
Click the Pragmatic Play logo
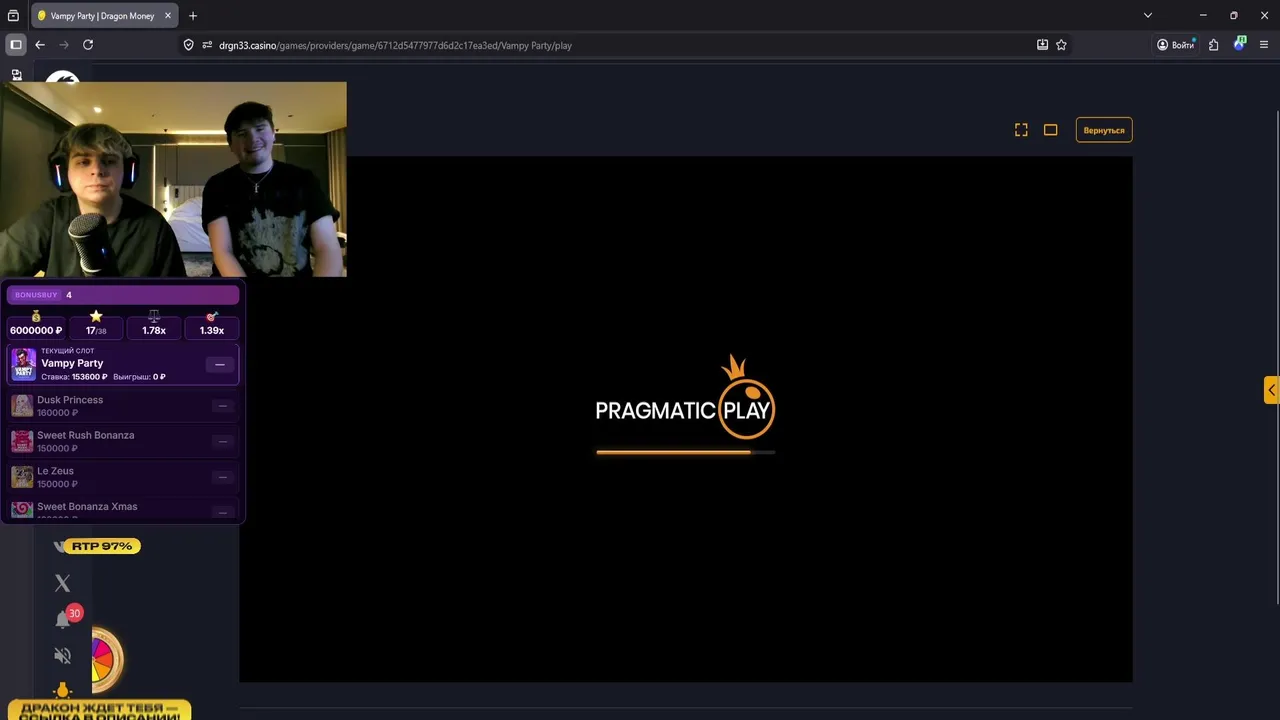coord(685,398)
